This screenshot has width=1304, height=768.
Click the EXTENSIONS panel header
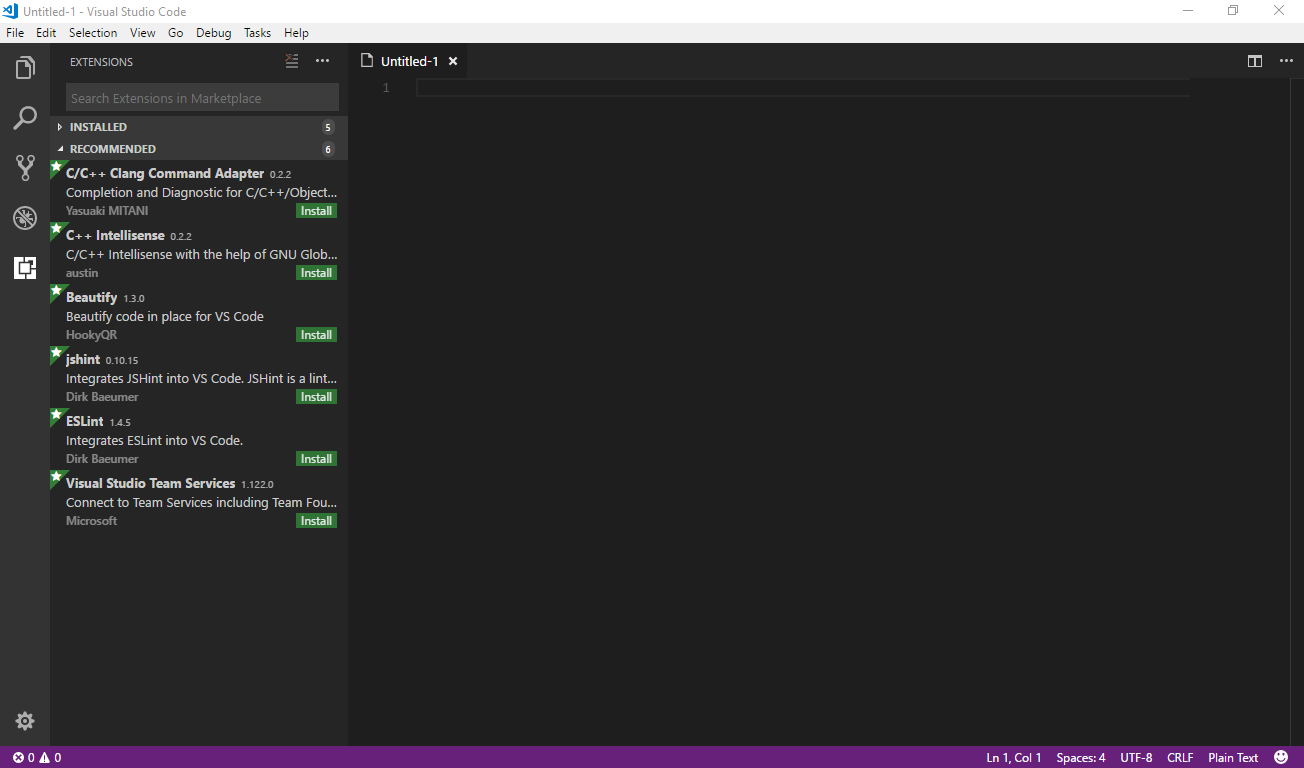point(101,62)
